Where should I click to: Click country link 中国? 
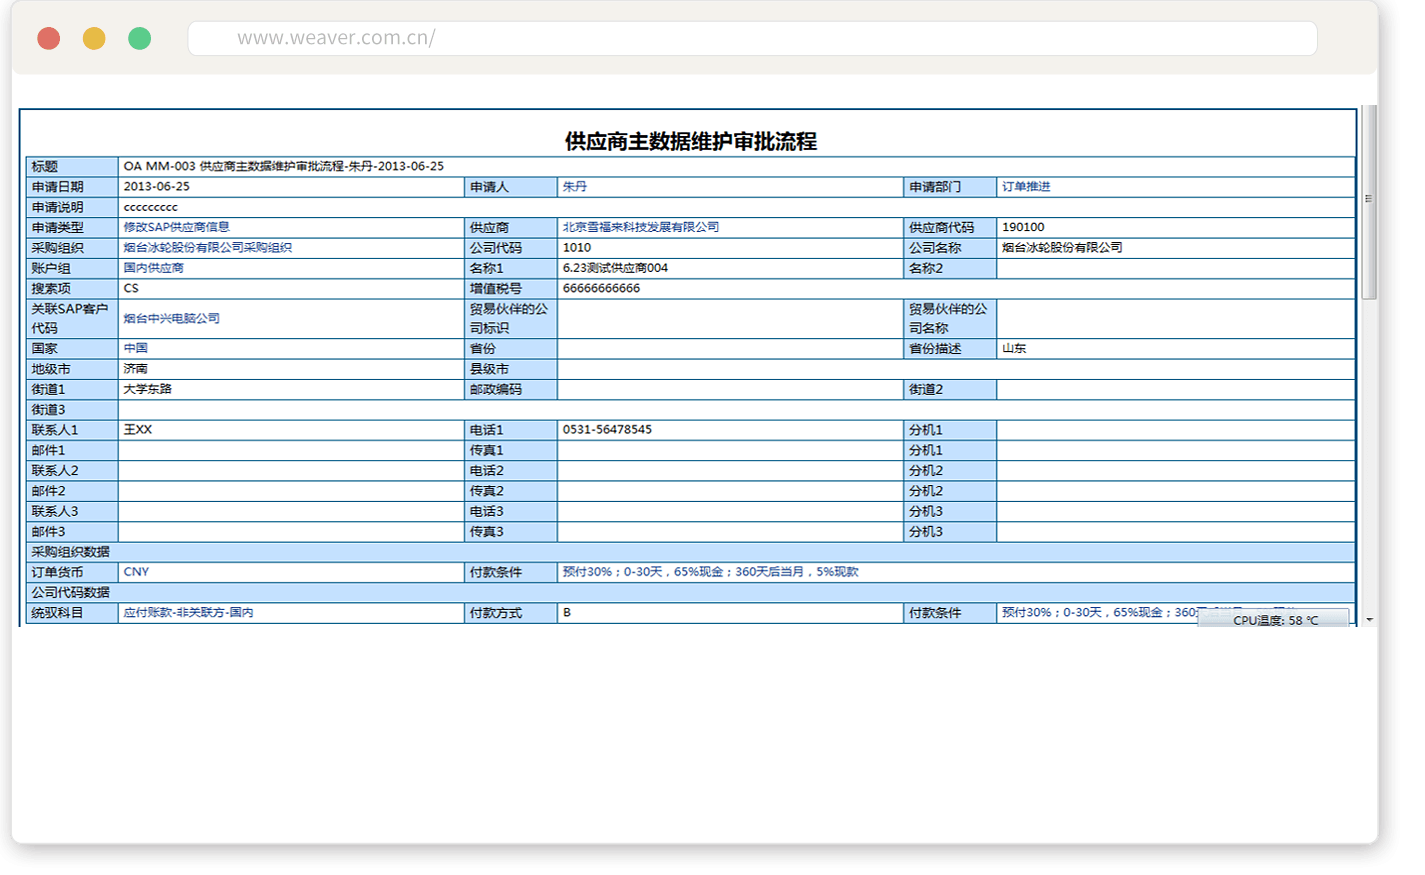[135, 349]
